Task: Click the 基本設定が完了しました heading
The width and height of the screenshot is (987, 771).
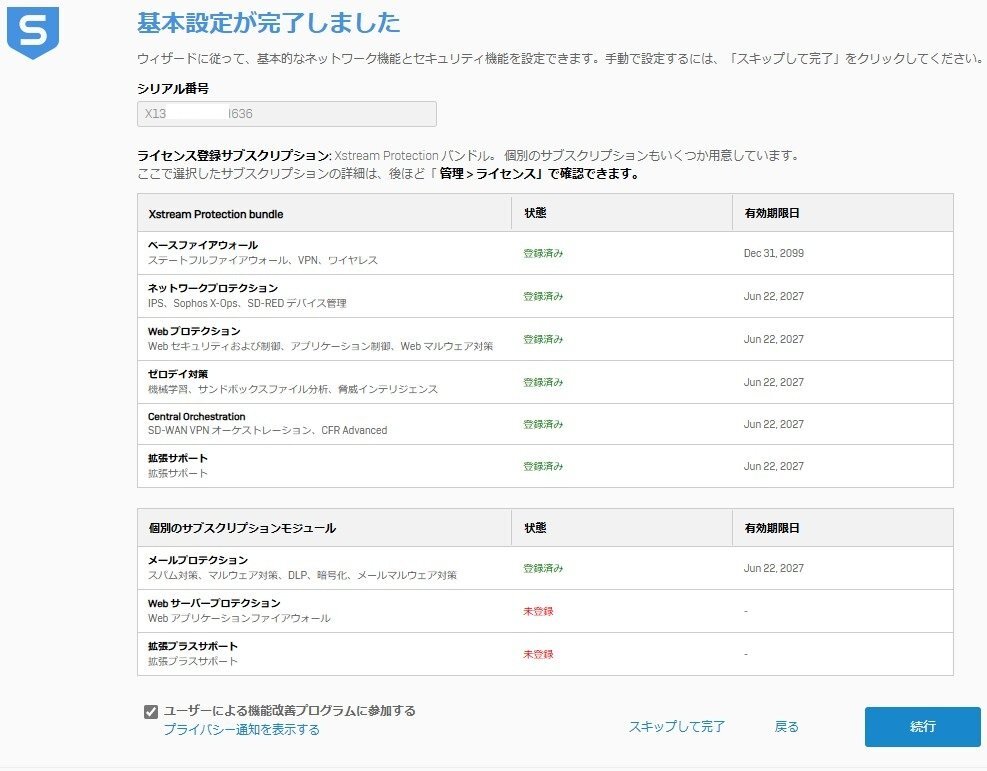Action: point(269,23)
